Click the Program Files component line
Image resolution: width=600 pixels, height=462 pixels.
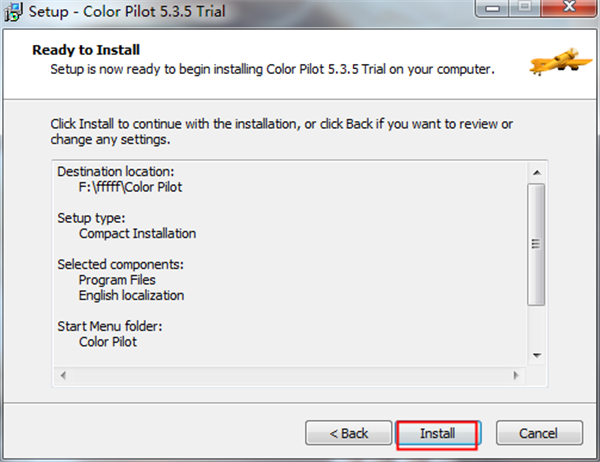[x=119, y=280]
